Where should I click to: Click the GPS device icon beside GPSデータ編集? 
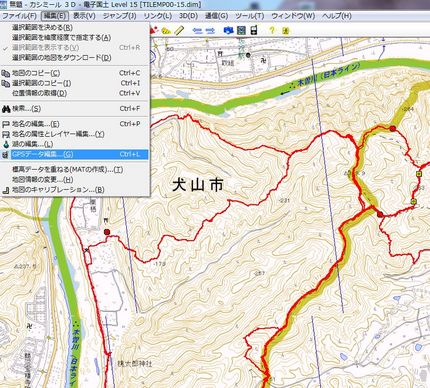tap(5, 154)
